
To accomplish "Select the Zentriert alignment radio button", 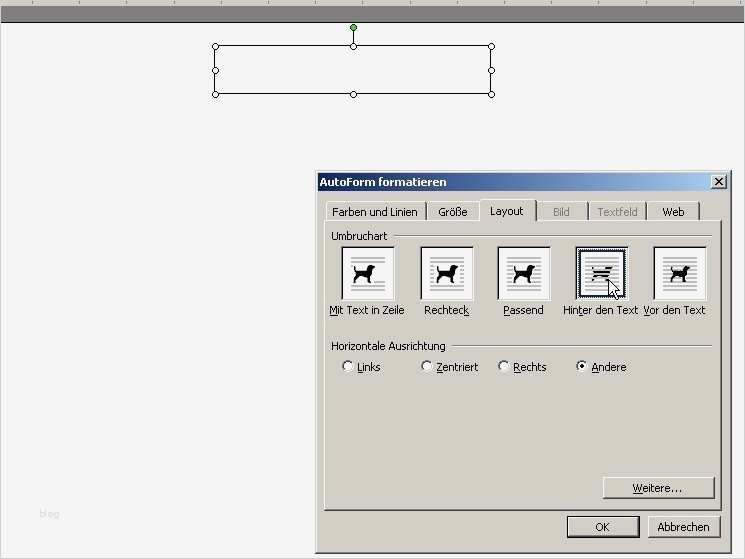I will 426,366.
